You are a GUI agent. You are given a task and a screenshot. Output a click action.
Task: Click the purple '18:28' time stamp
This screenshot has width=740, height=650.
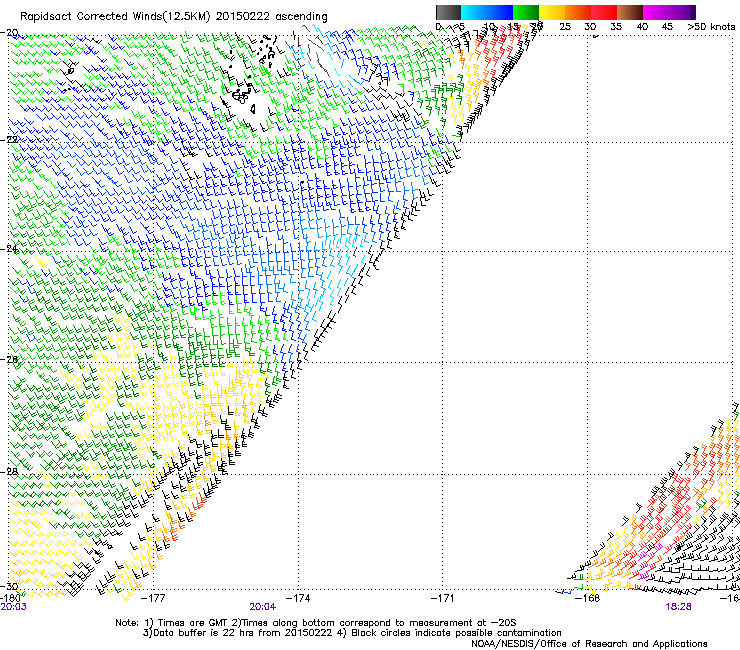point(678,607)
